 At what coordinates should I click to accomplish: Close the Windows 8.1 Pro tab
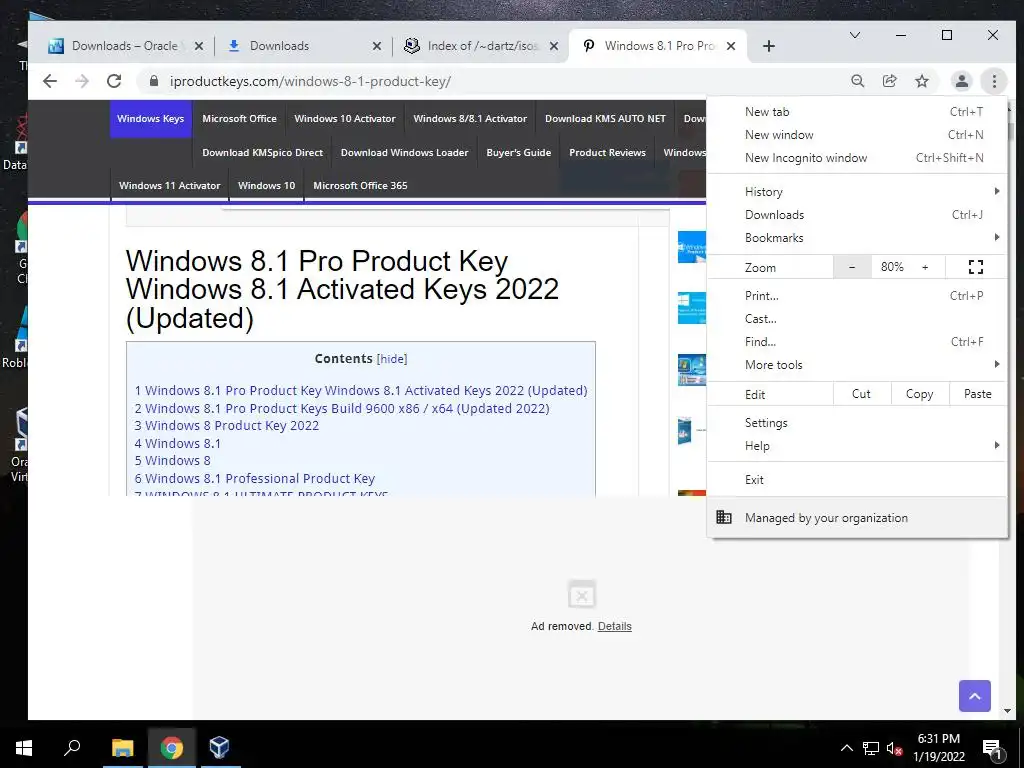coord(731,46)
